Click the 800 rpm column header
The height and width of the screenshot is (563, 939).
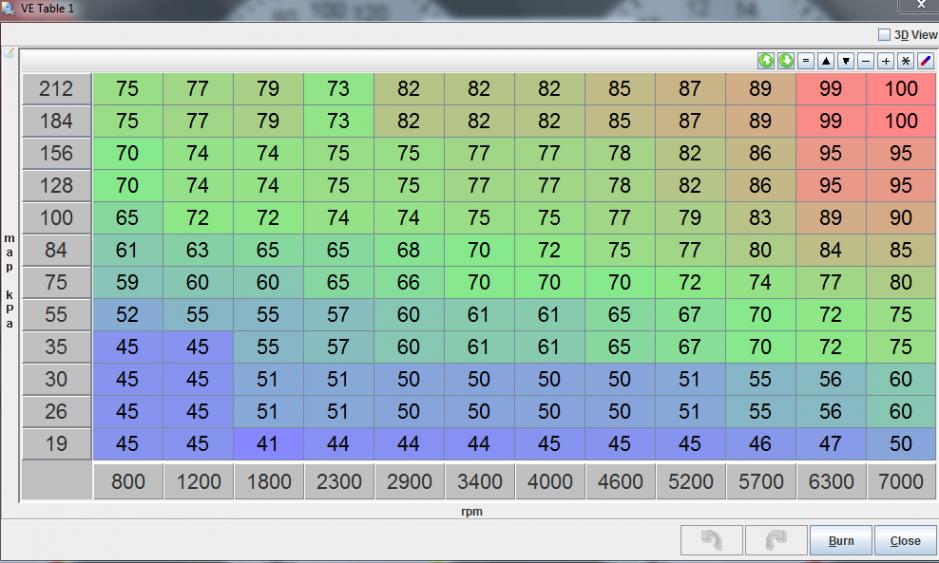128,481
